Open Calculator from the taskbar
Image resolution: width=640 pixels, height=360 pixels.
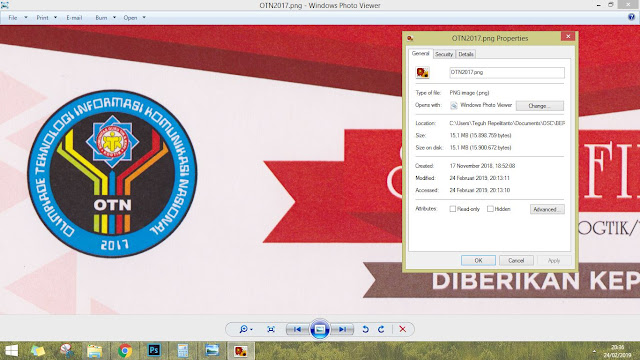[x=183, y=351]
